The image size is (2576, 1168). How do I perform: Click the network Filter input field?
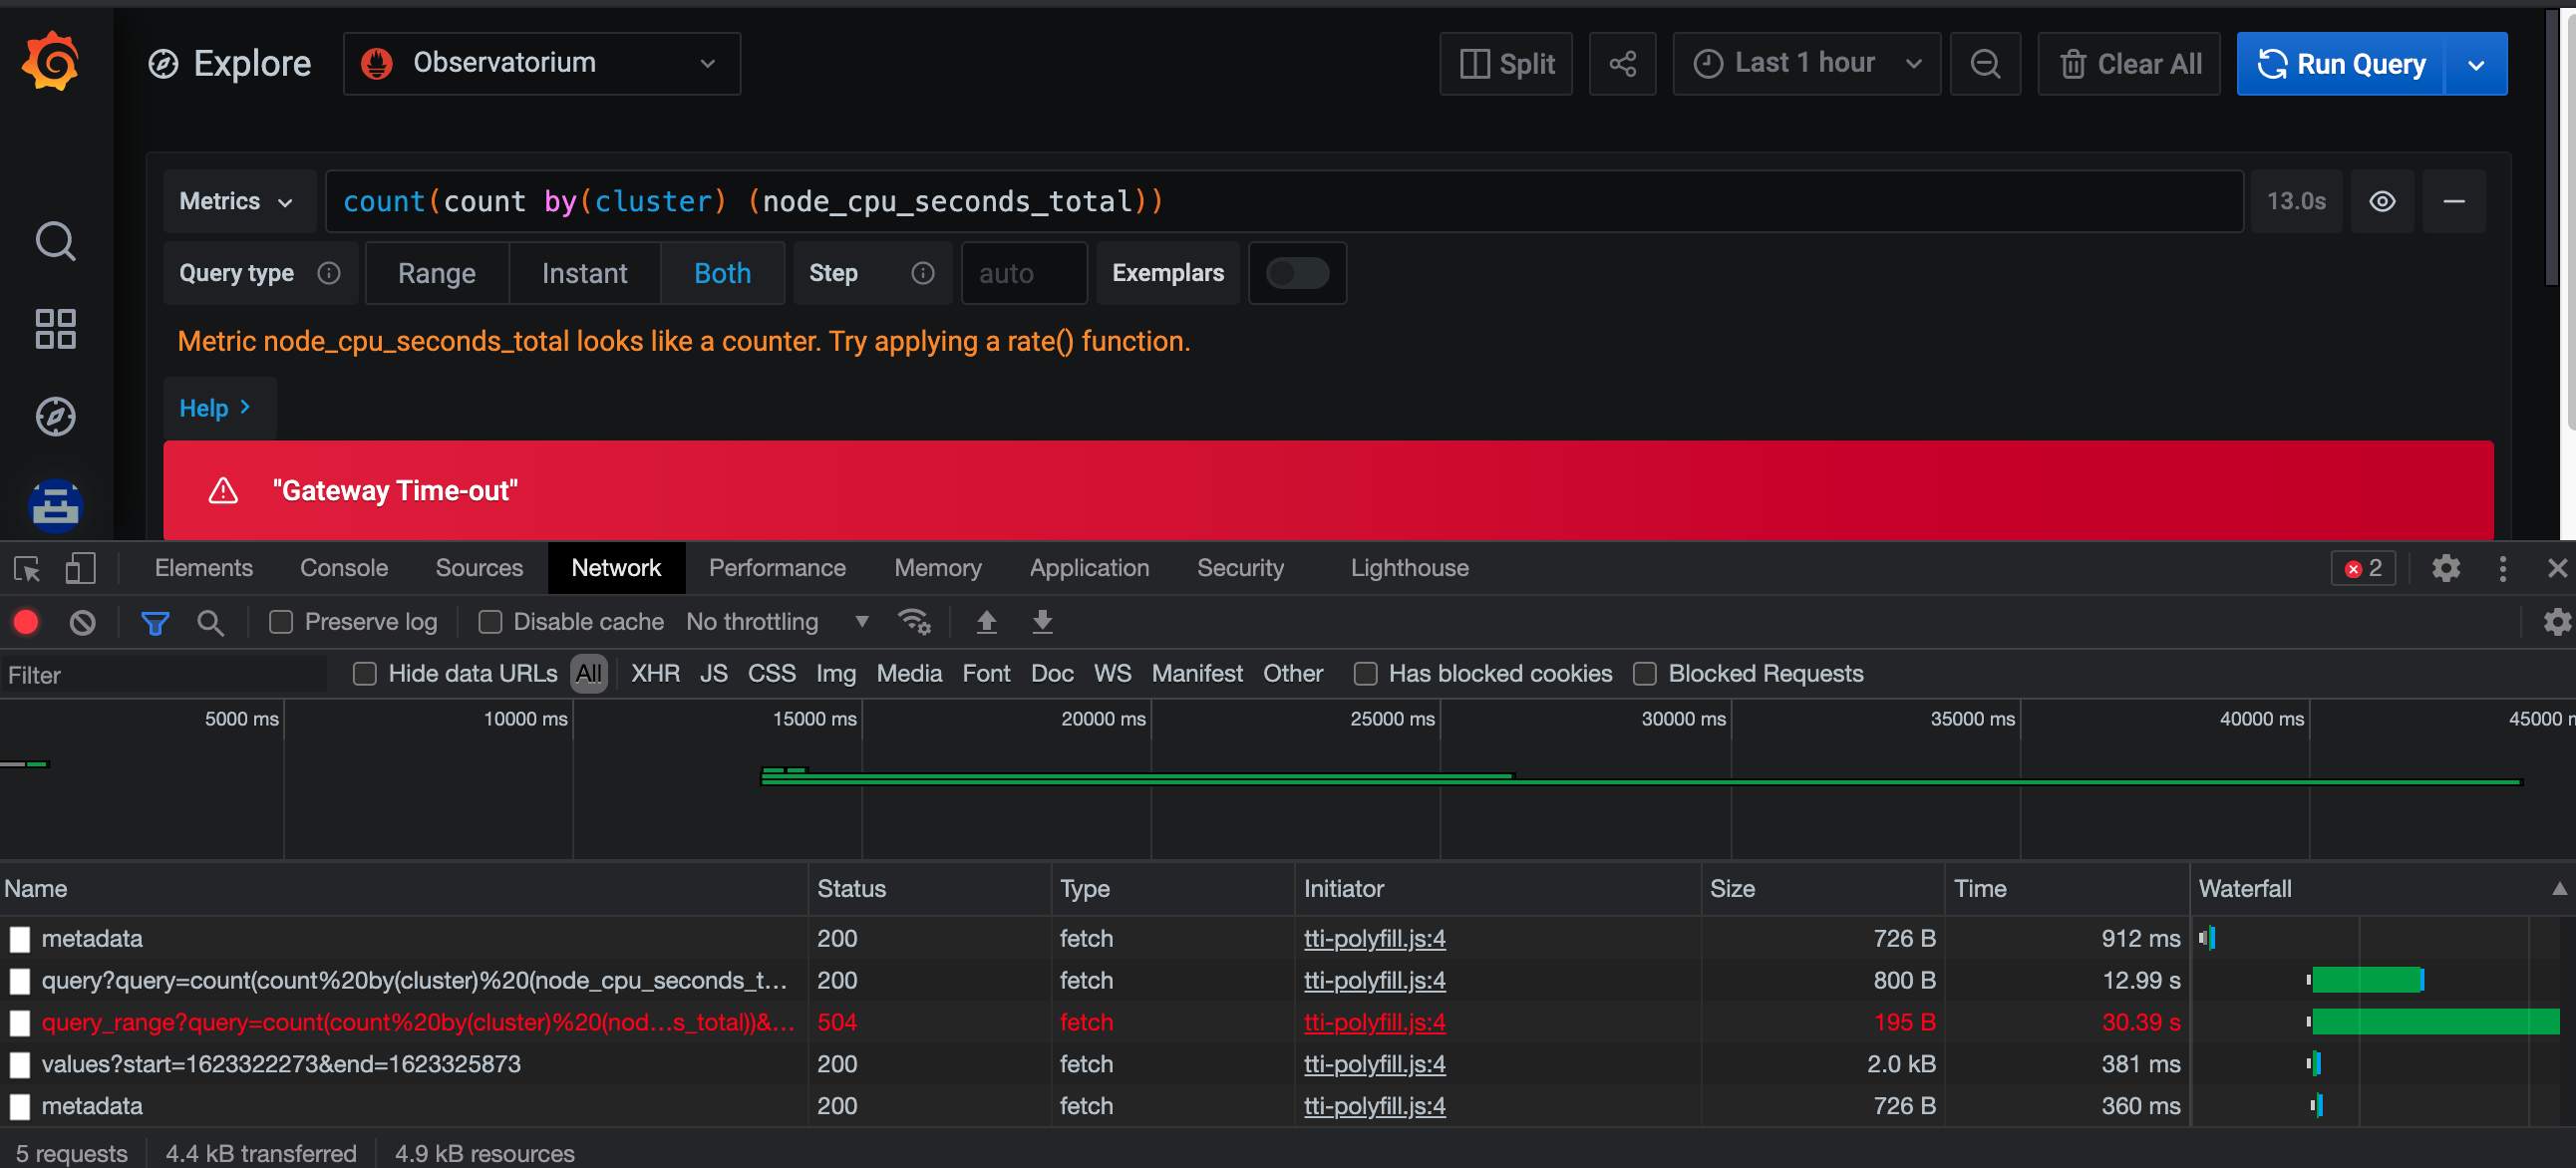point(165,674)
